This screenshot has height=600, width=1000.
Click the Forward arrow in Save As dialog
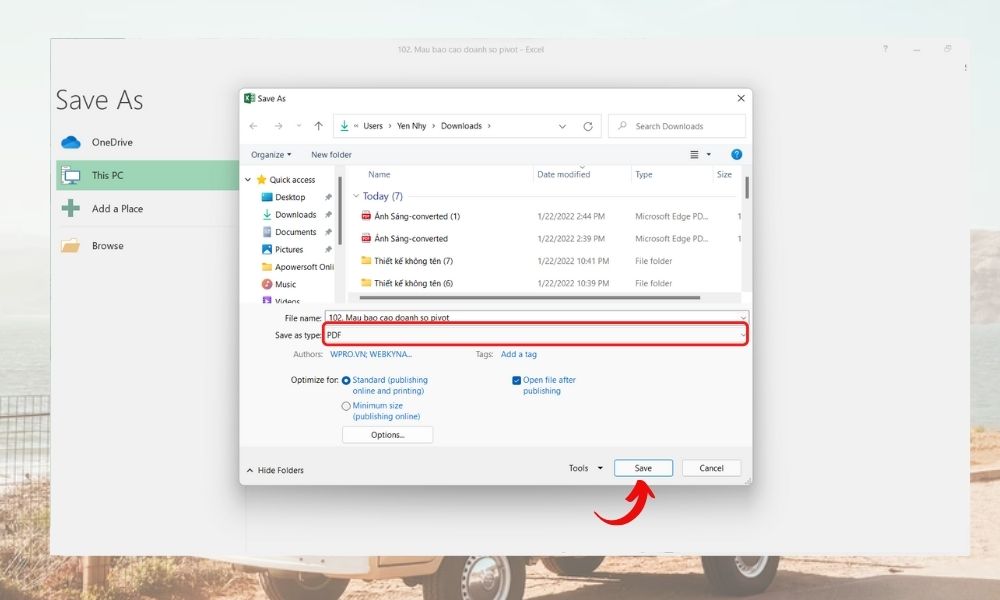(x=279, y=126)
